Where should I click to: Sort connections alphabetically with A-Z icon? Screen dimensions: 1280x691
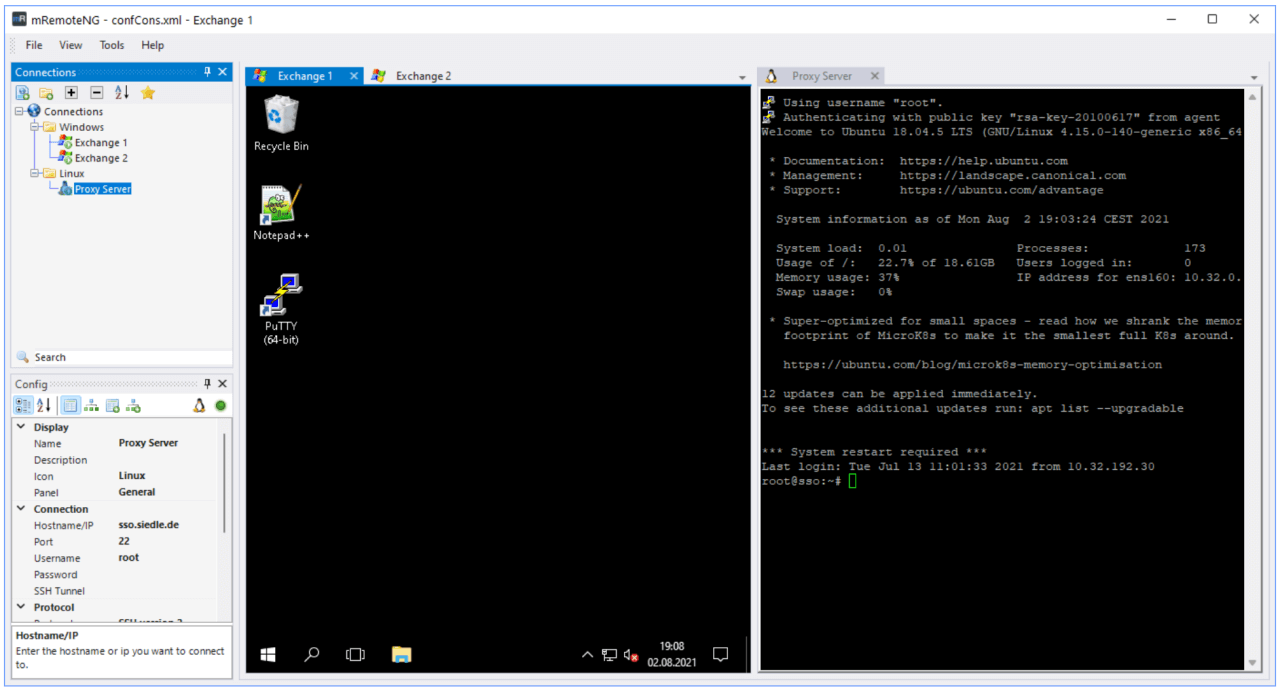coord(122,92)
